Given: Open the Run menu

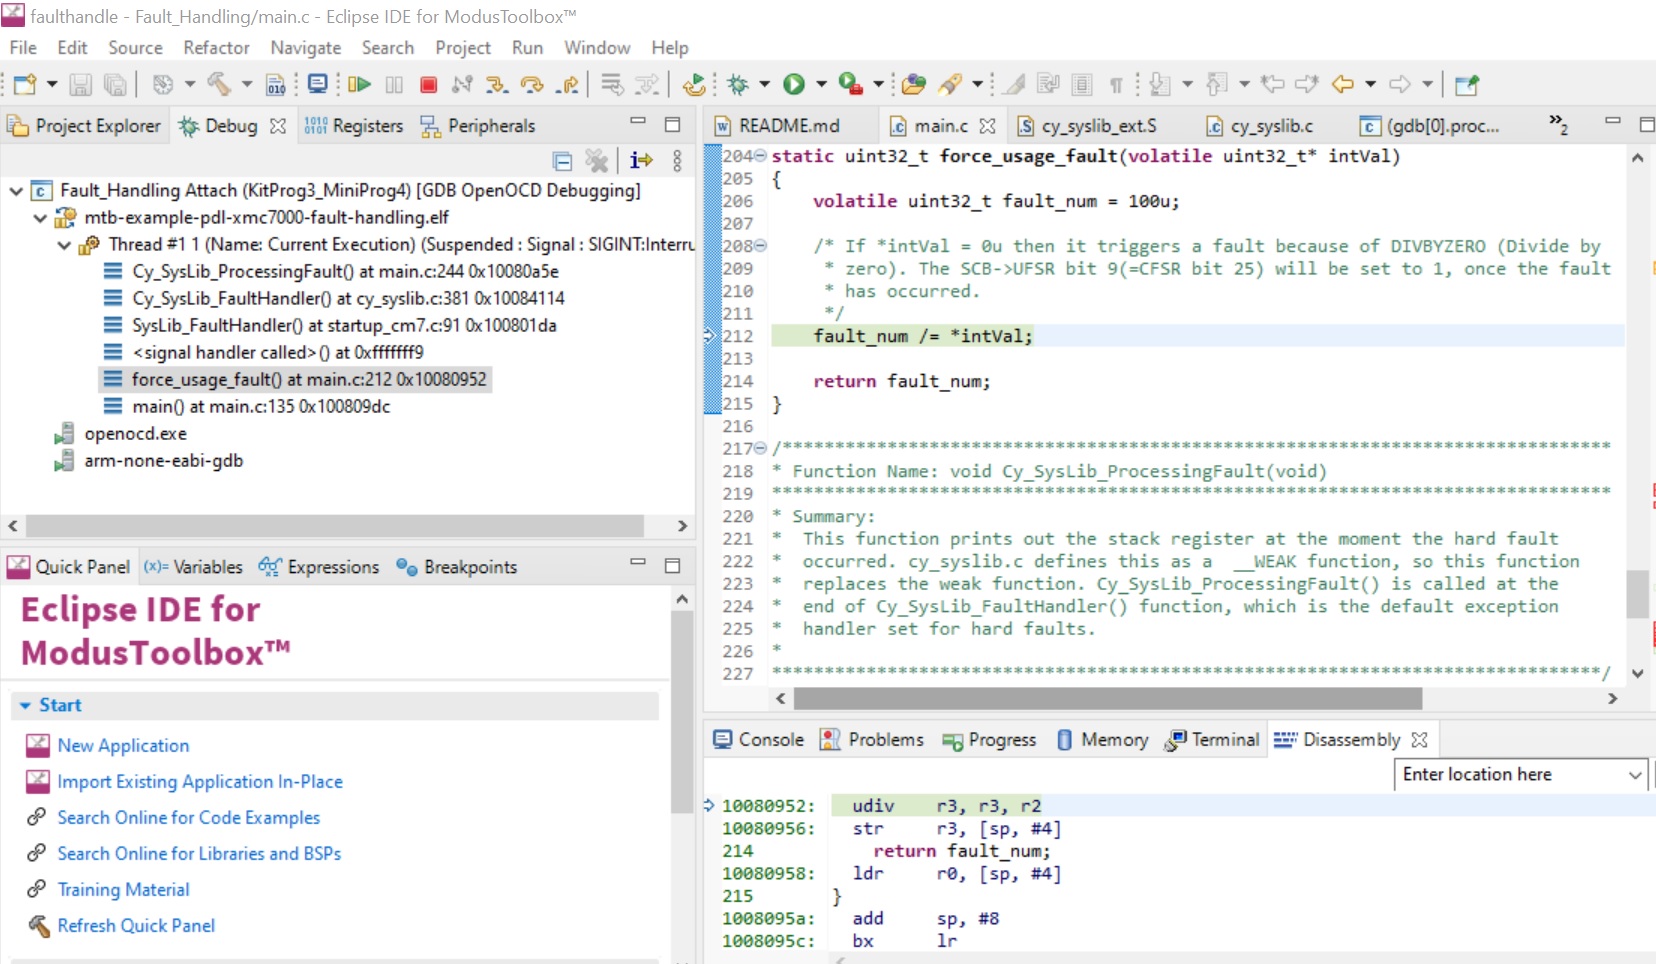Looking at the screenshot, I should 527,48.
